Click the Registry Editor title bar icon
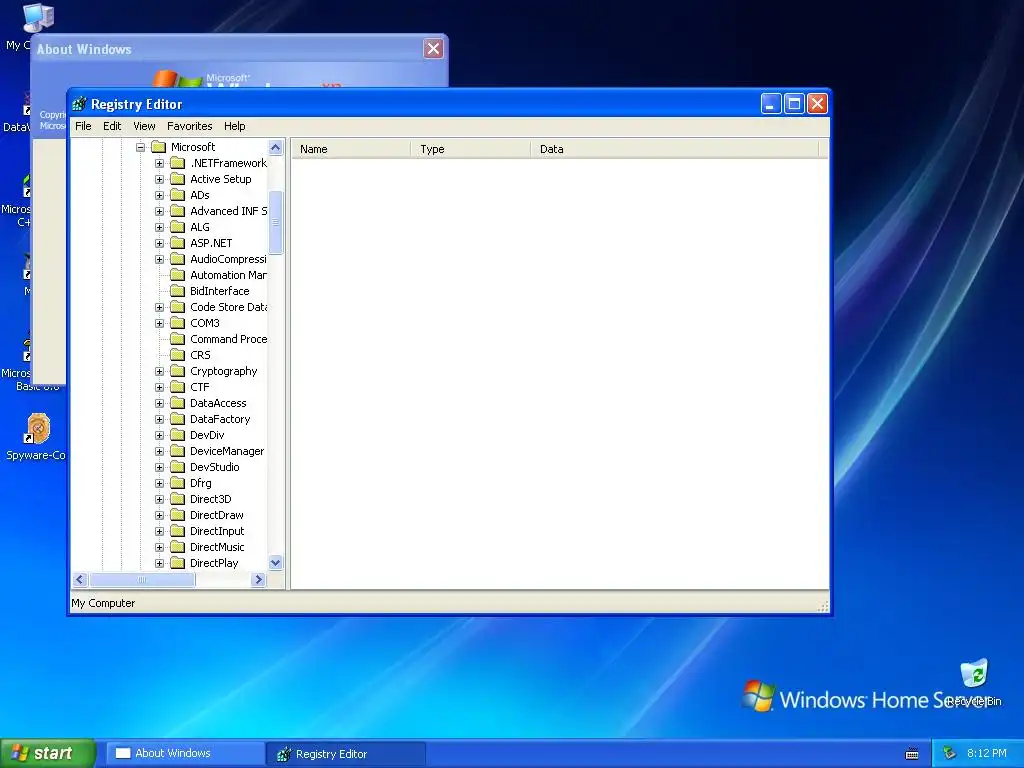 (x=79, y=104)
